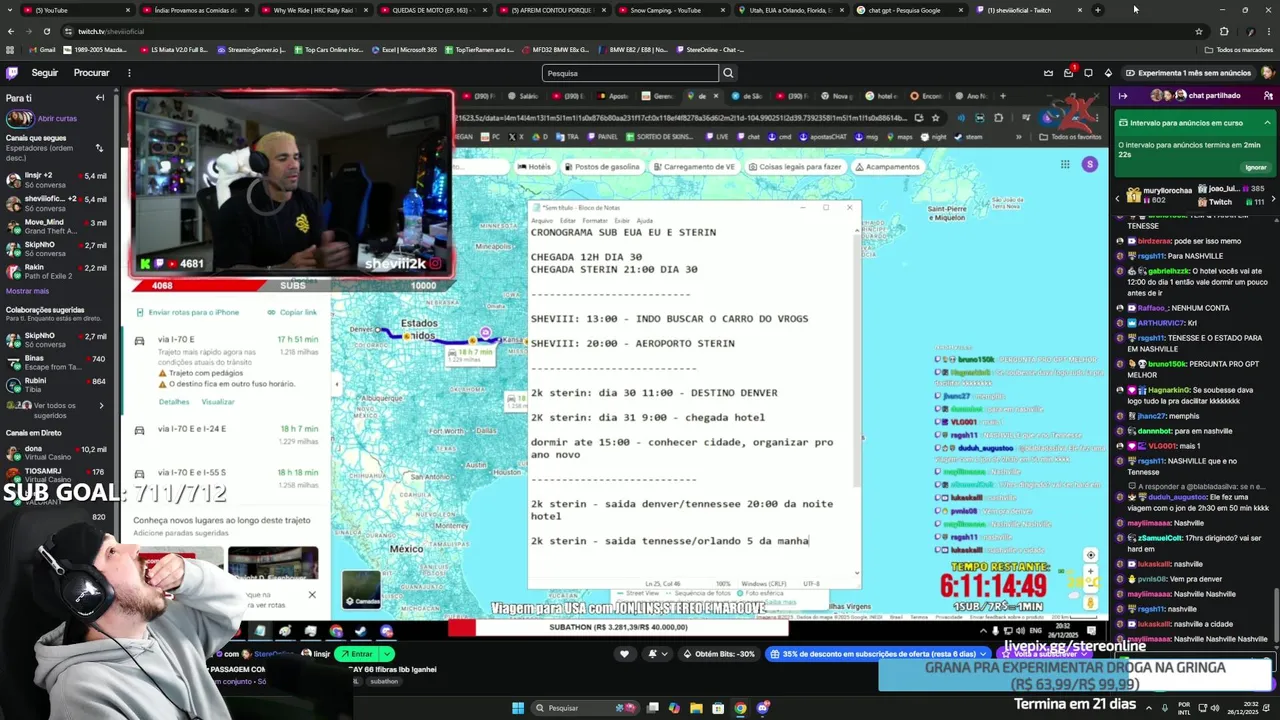The height and width of the screenshot is (720, 1280).
Task: Open the notifications inbox icon
Action: coord(1069,73)
